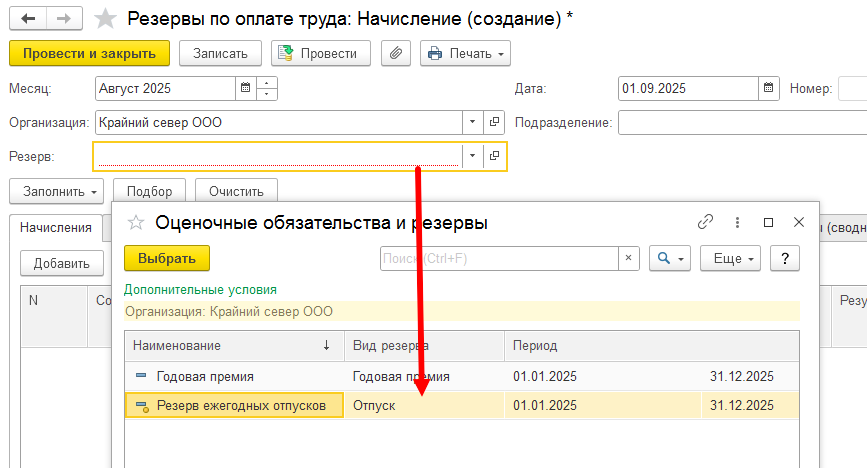867x468 pixels.
Task: Open the three-dot menu in the dialog
Action: pos(737,222)
